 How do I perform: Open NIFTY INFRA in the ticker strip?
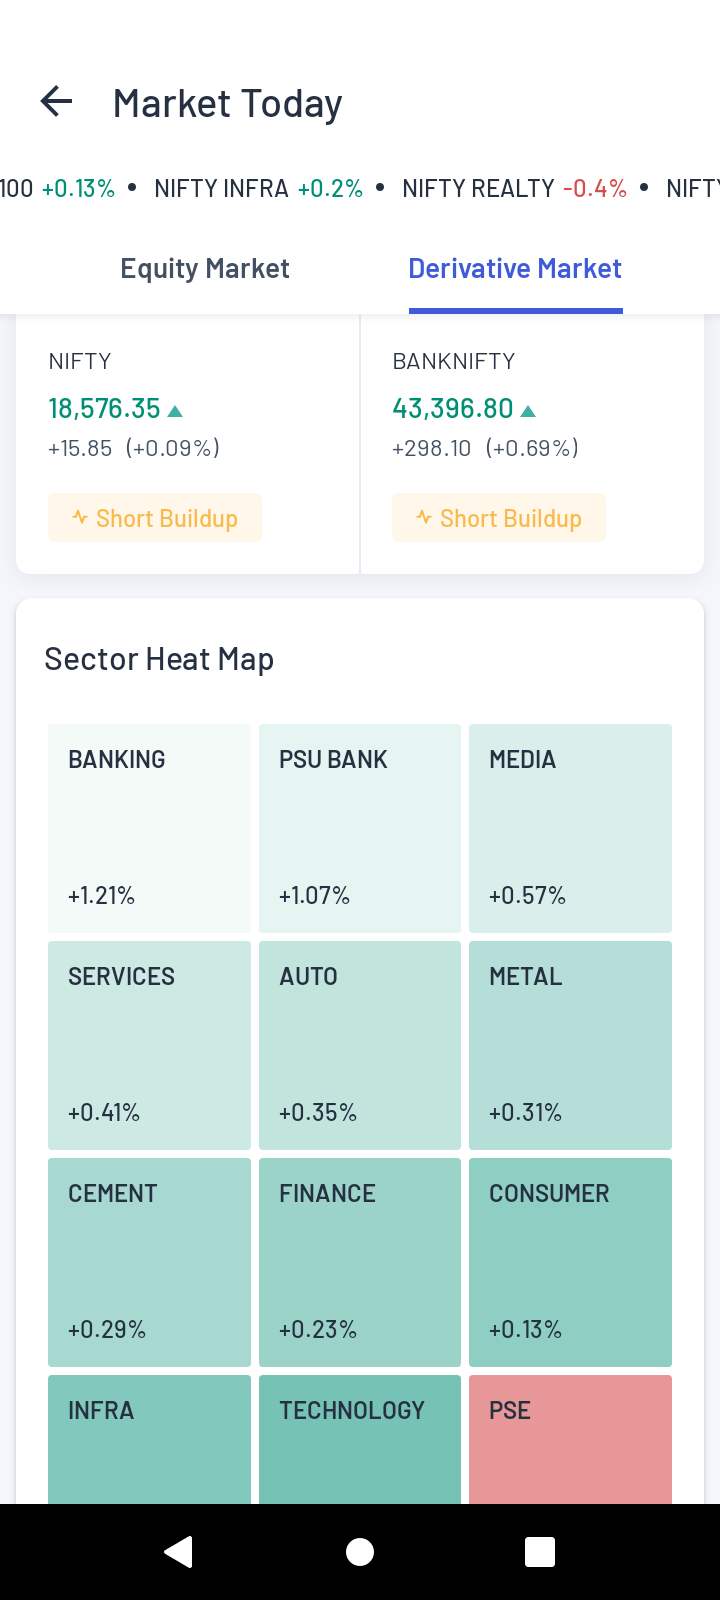pyautogui.click(x=258, y=188)
